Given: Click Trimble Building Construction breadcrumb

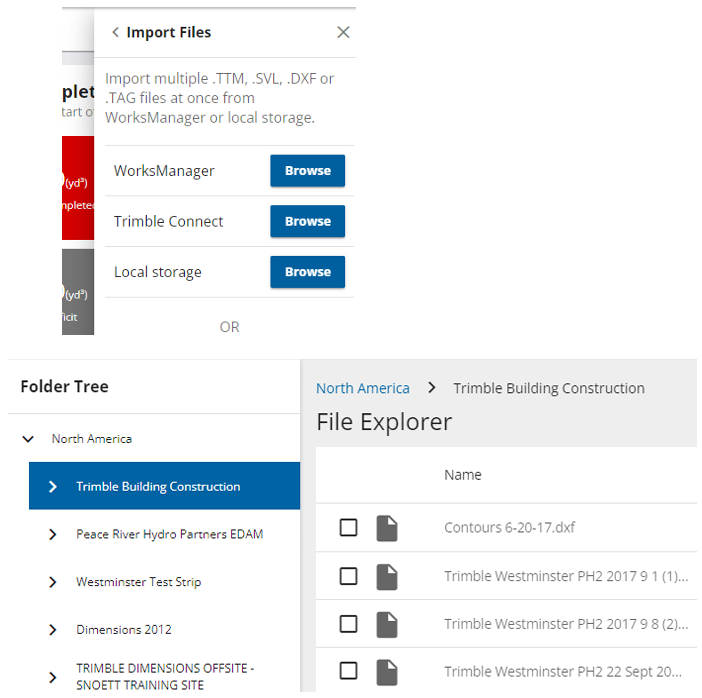Looking at the screenshot, I should pyautogui.click(x=549, y=388).
